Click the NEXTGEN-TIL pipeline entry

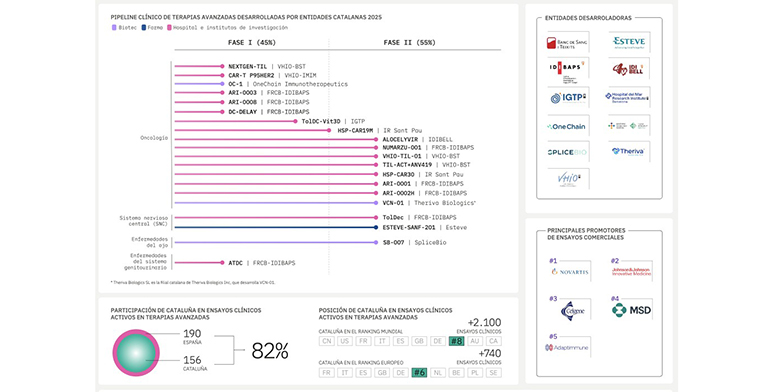[x=267, y=66]
